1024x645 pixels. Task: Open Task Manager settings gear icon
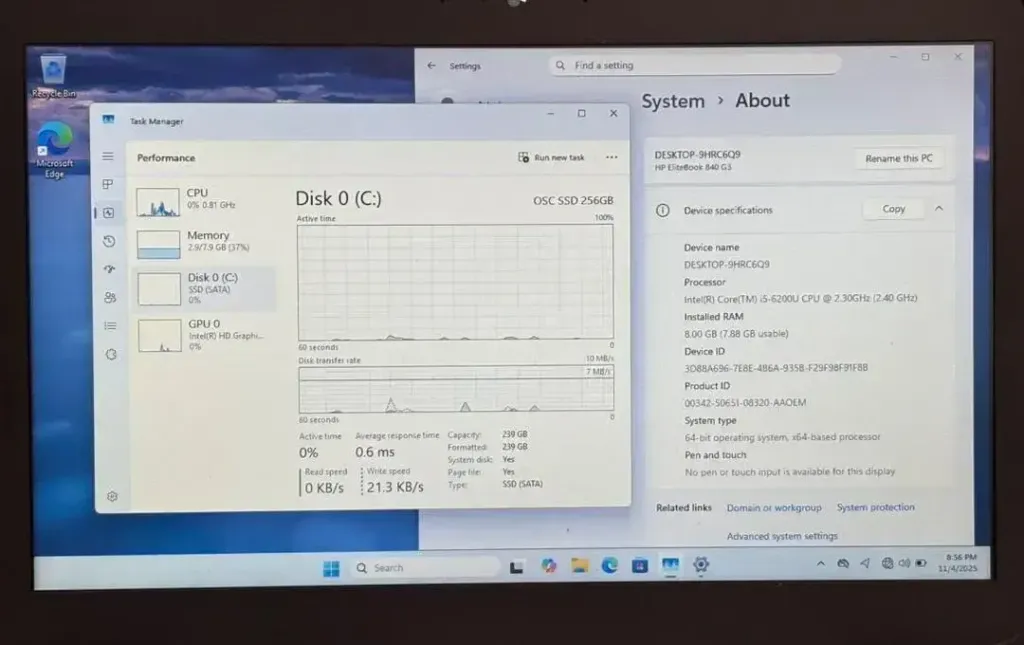pyautogui.click(x=112, y=496)
